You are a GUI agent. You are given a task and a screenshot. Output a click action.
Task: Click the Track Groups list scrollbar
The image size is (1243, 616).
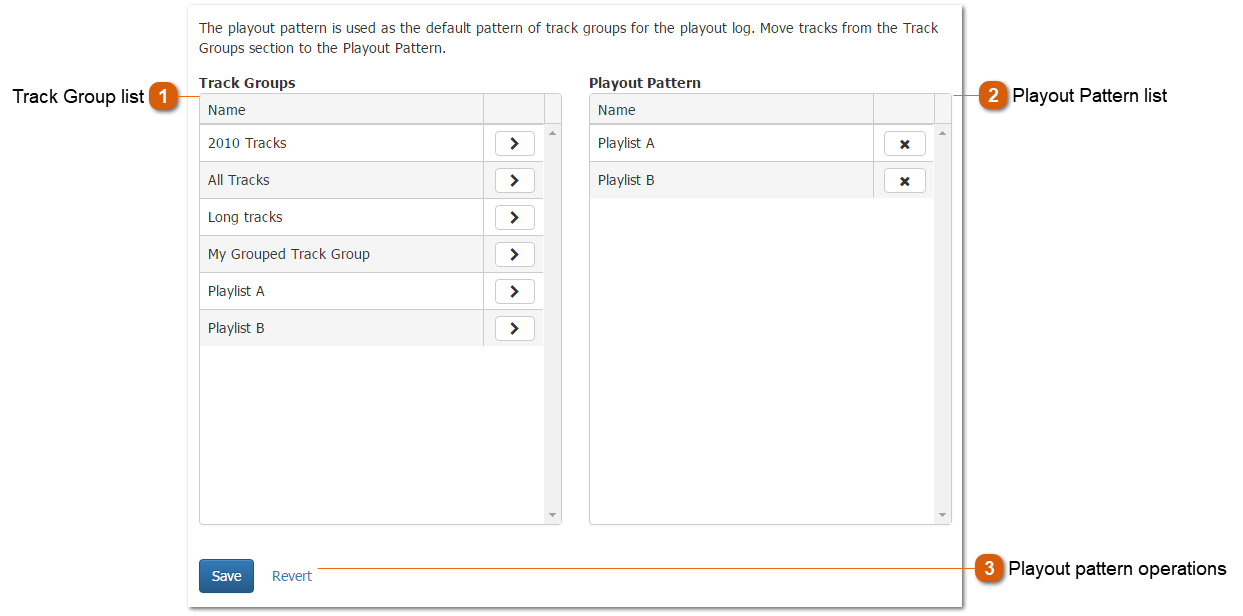click(552, 300)
